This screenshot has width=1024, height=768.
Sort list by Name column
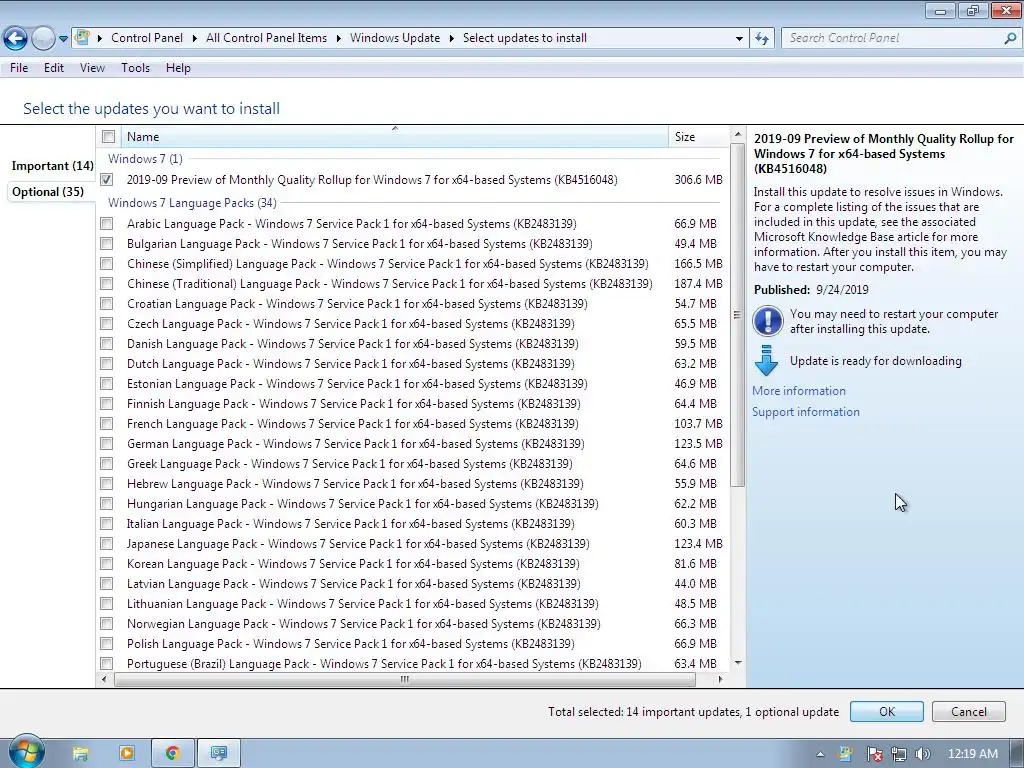tap(394, 136)
